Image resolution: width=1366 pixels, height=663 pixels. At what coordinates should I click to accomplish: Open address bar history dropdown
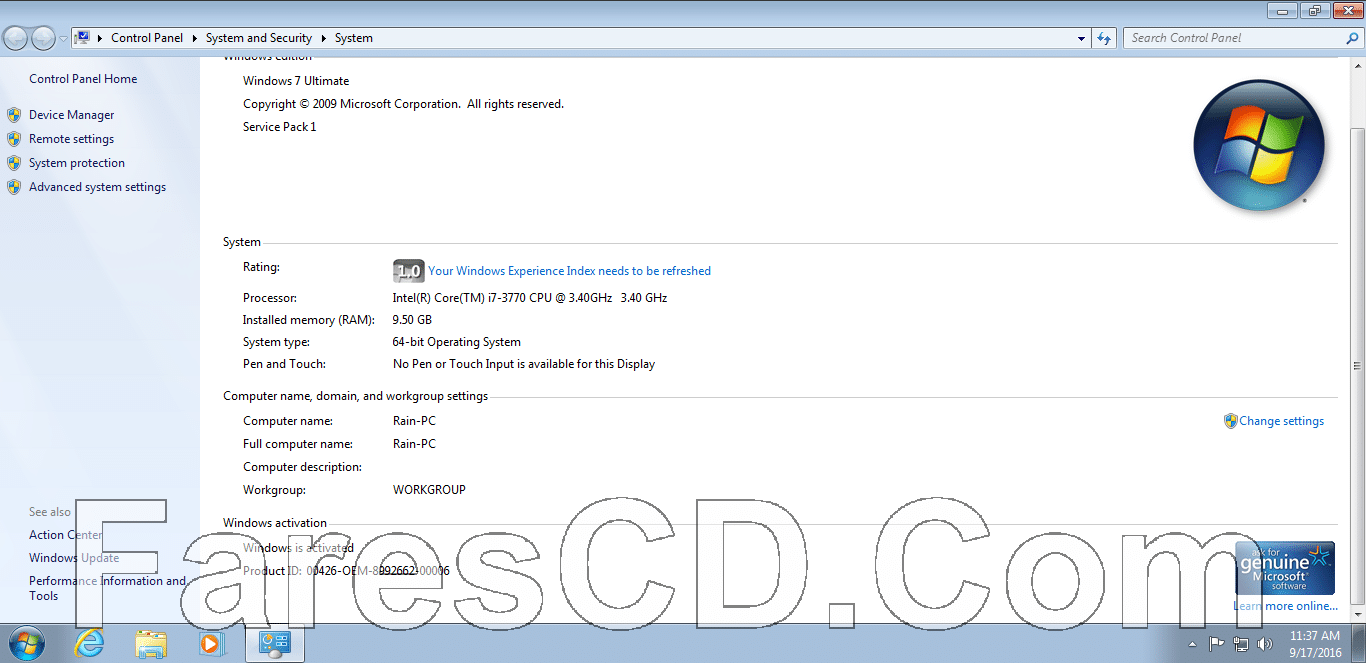(x=1082, y=38)
